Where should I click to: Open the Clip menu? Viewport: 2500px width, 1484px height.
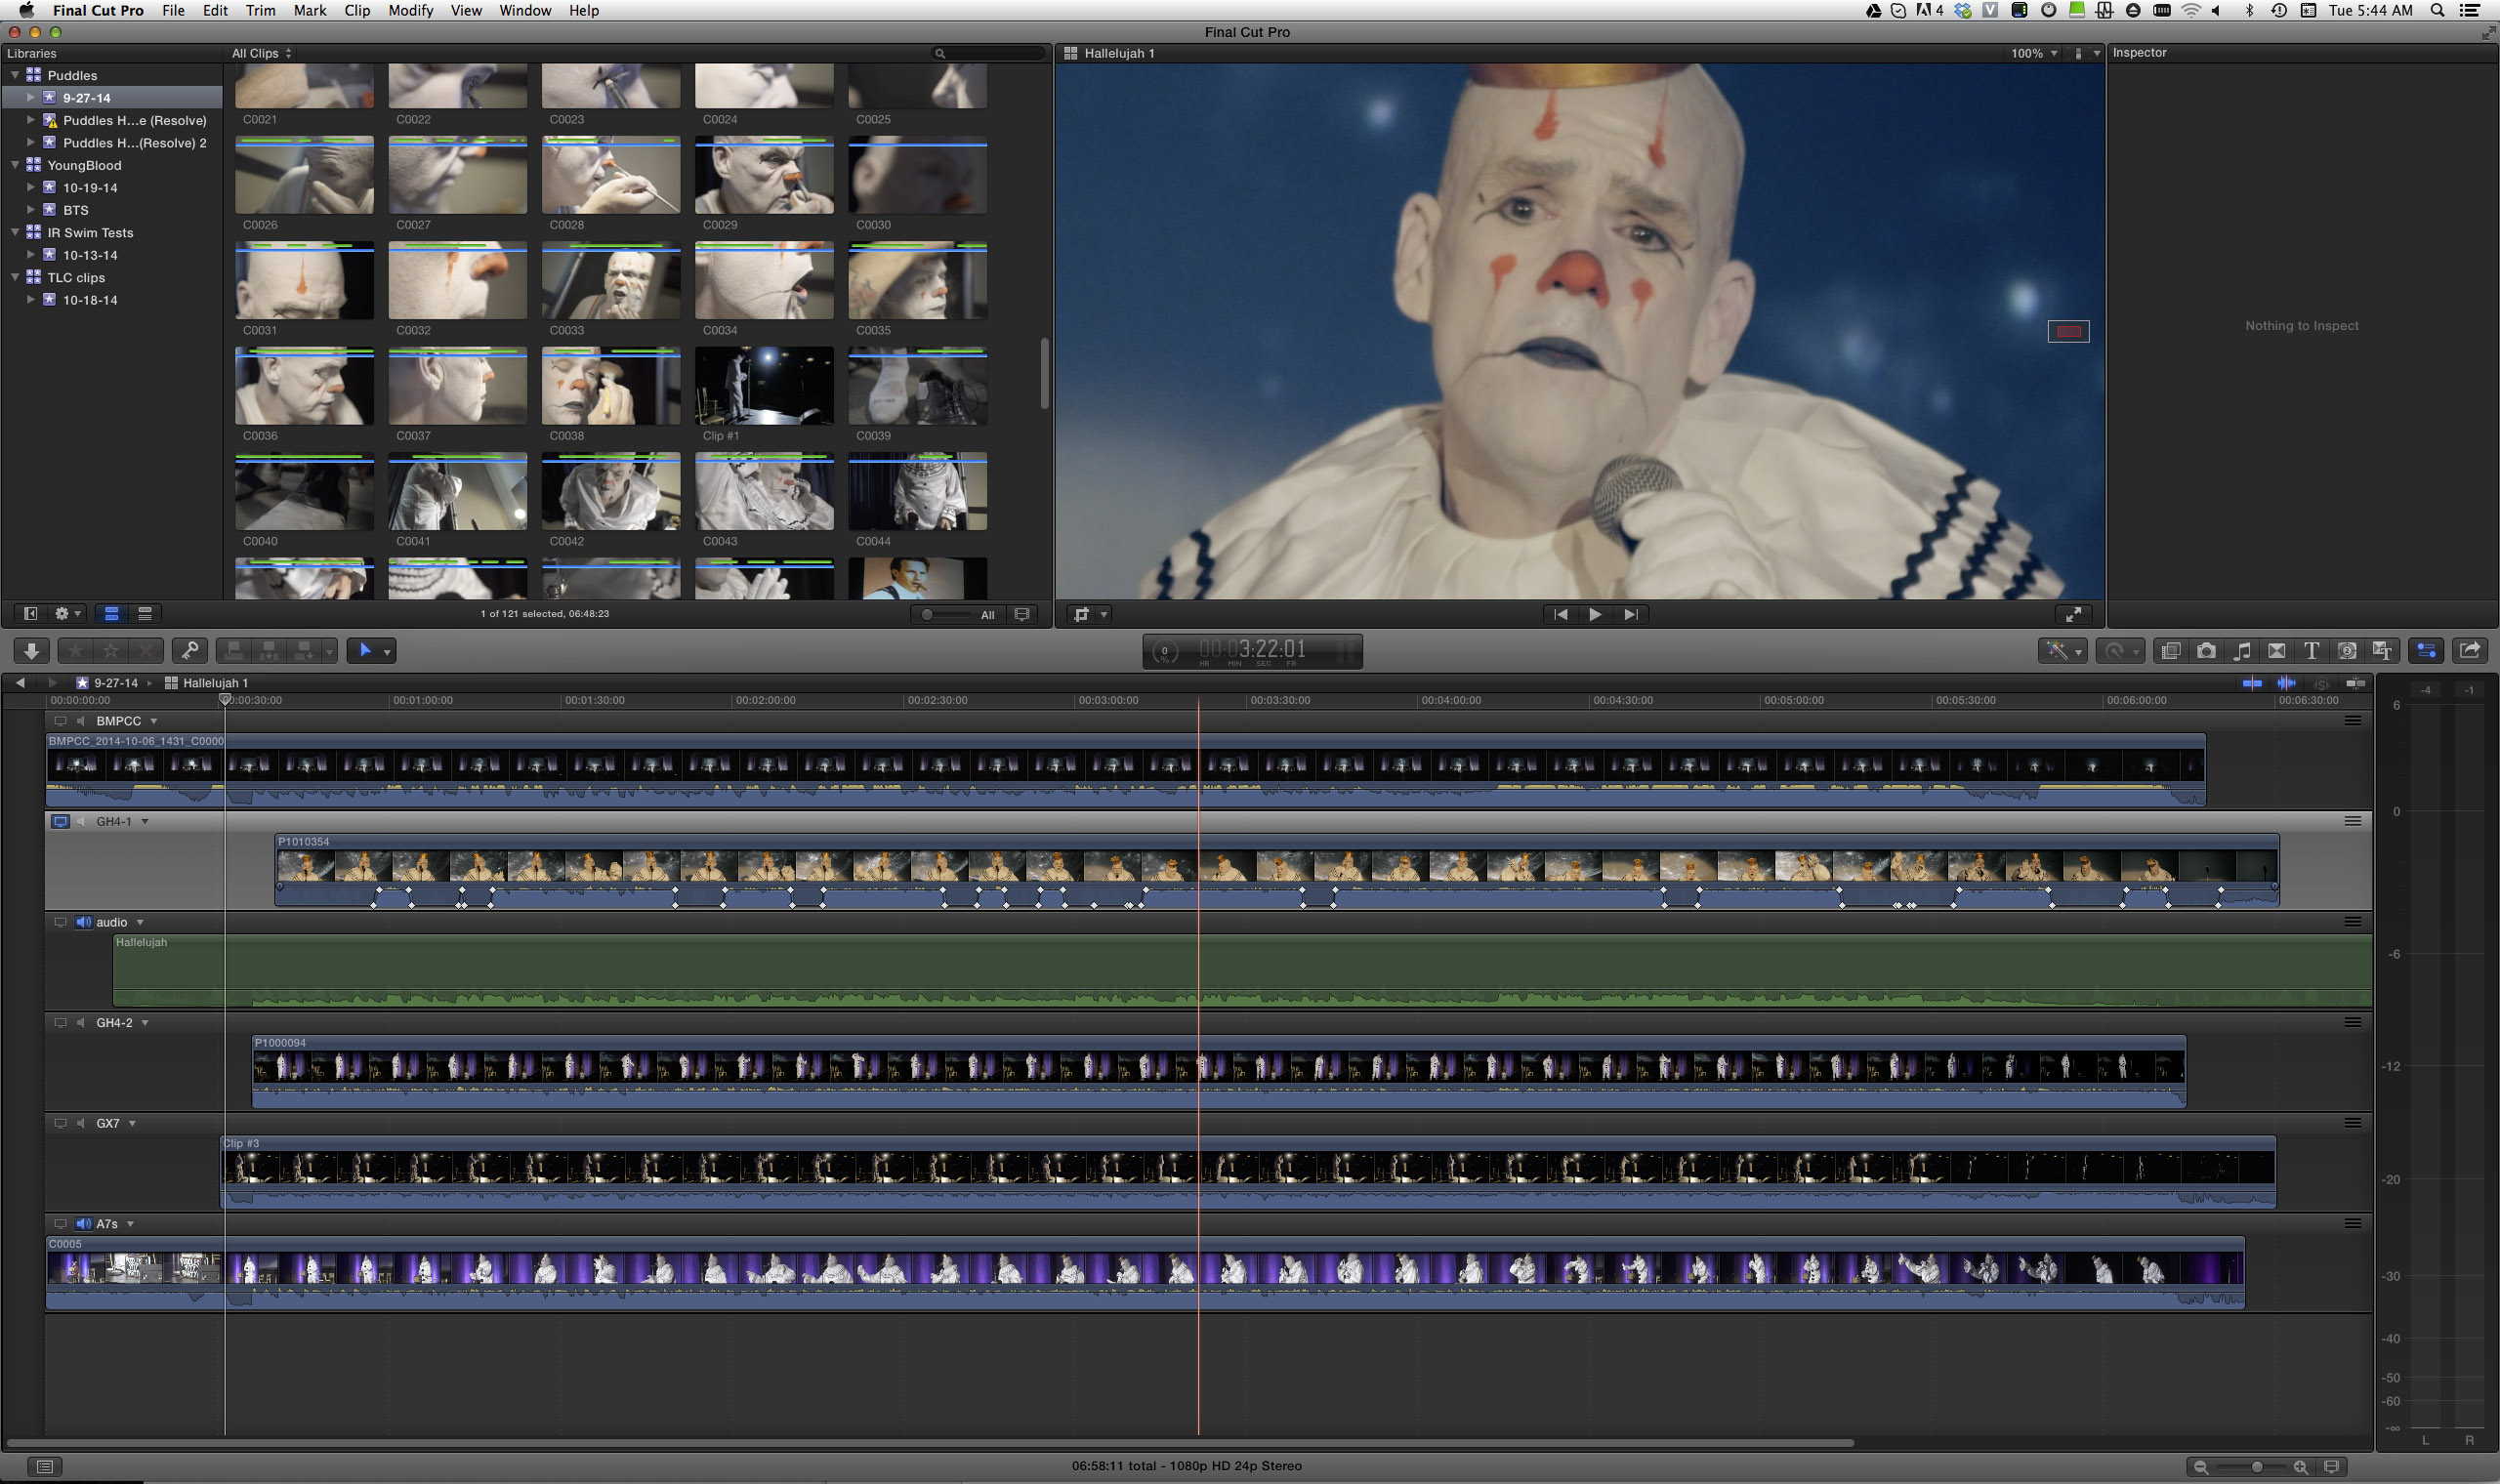click(x=357, y=10)
